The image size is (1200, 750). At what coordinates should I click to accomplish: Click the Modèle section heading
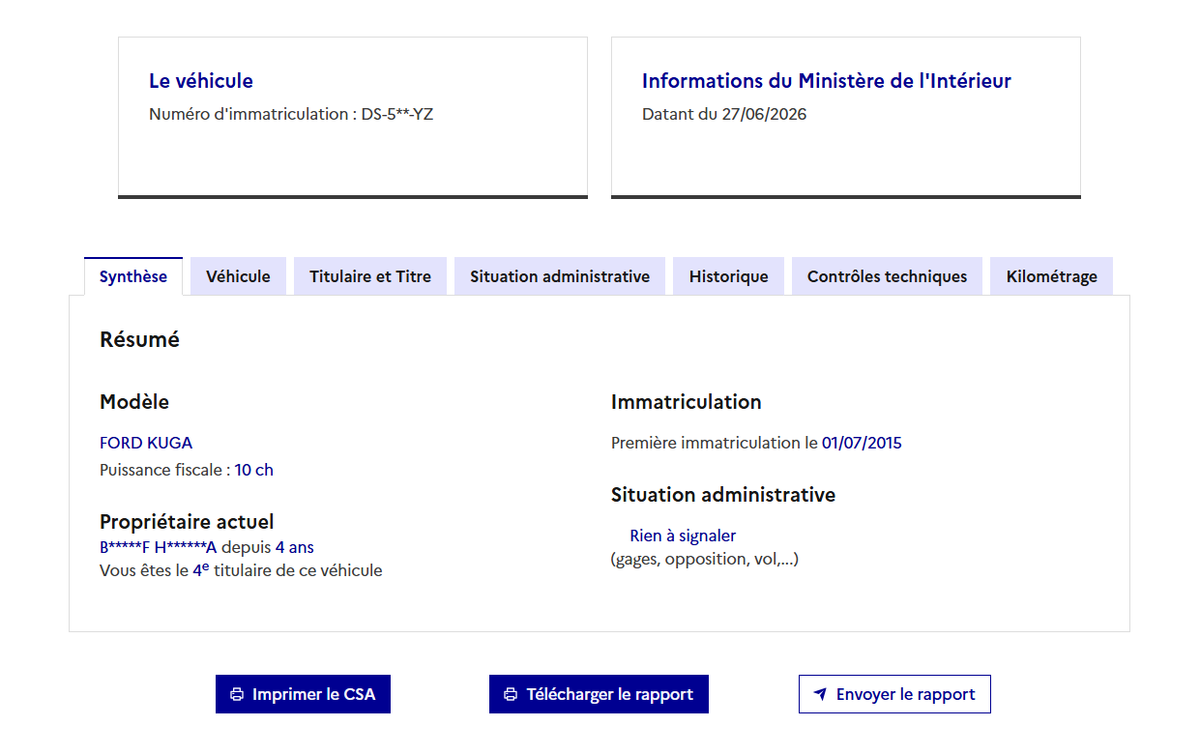coord(135,402)
